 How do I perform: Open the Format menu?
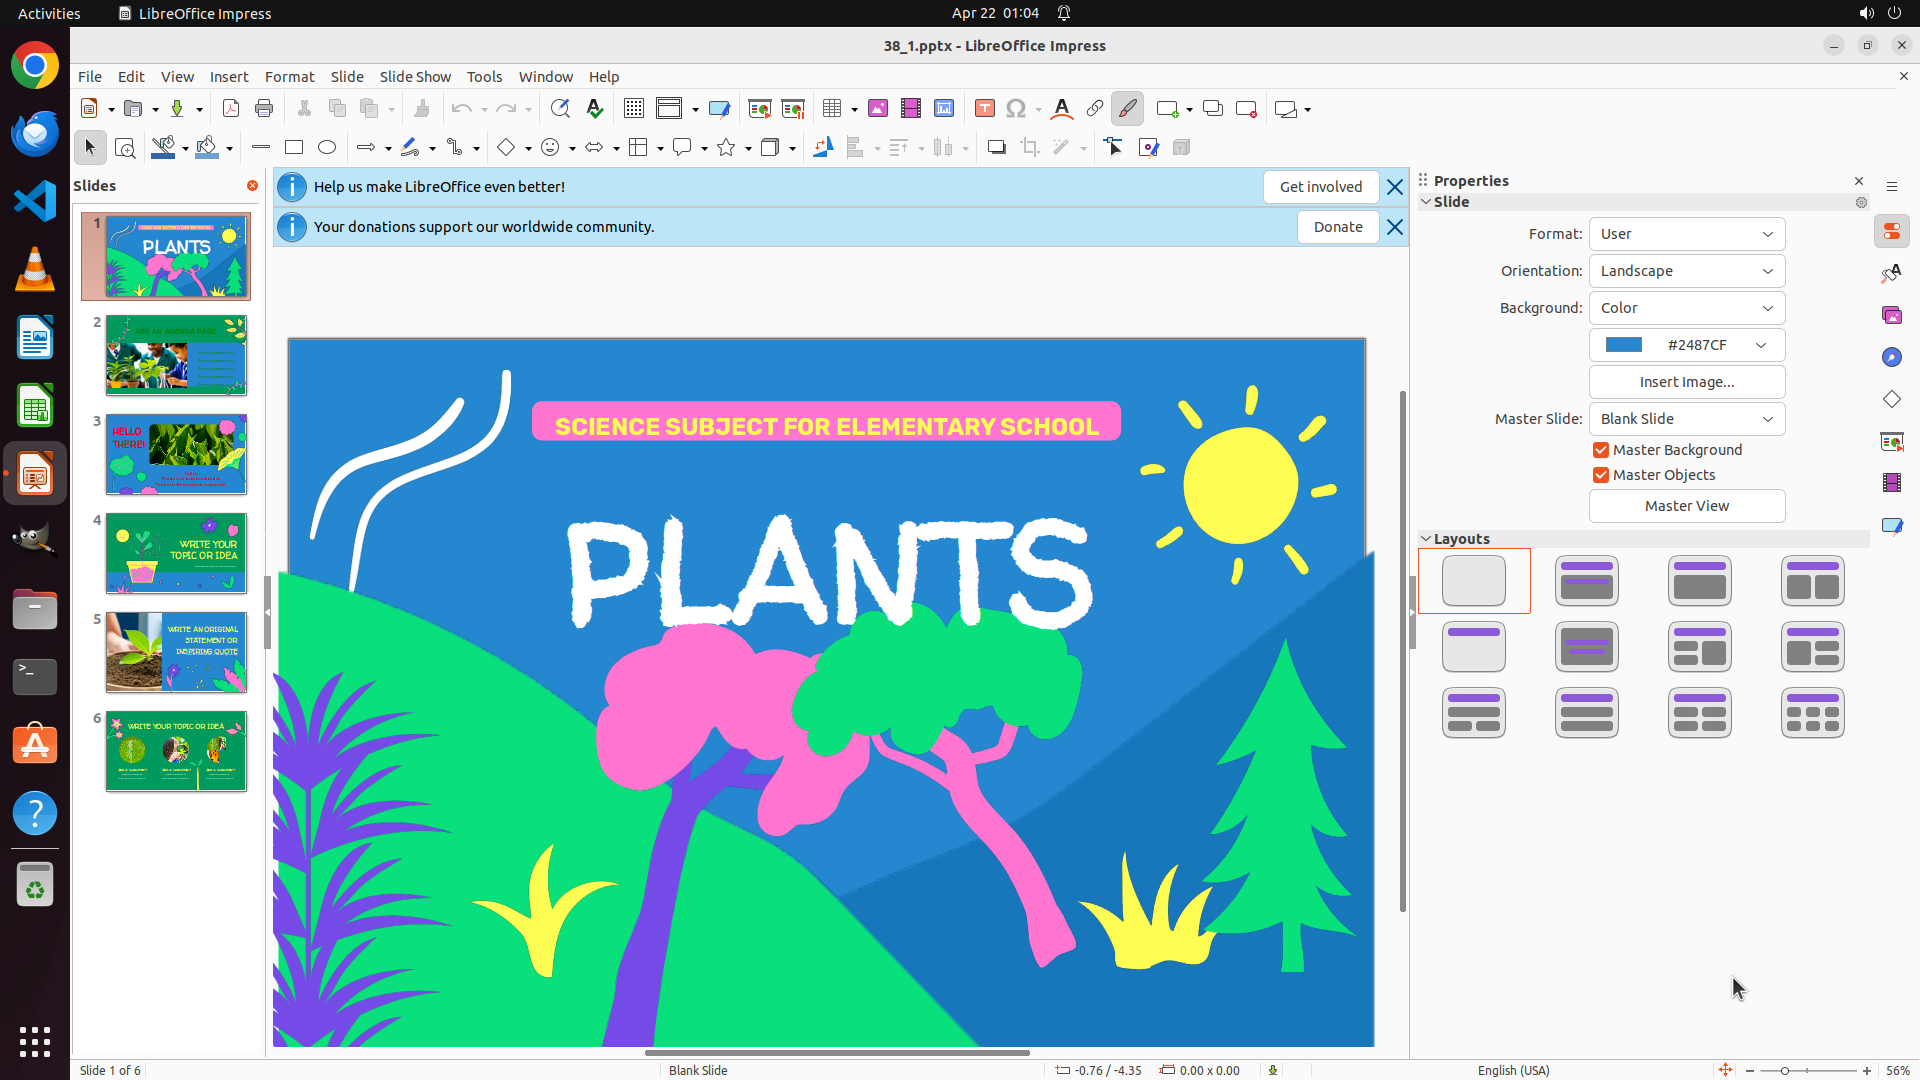point(289,77)
